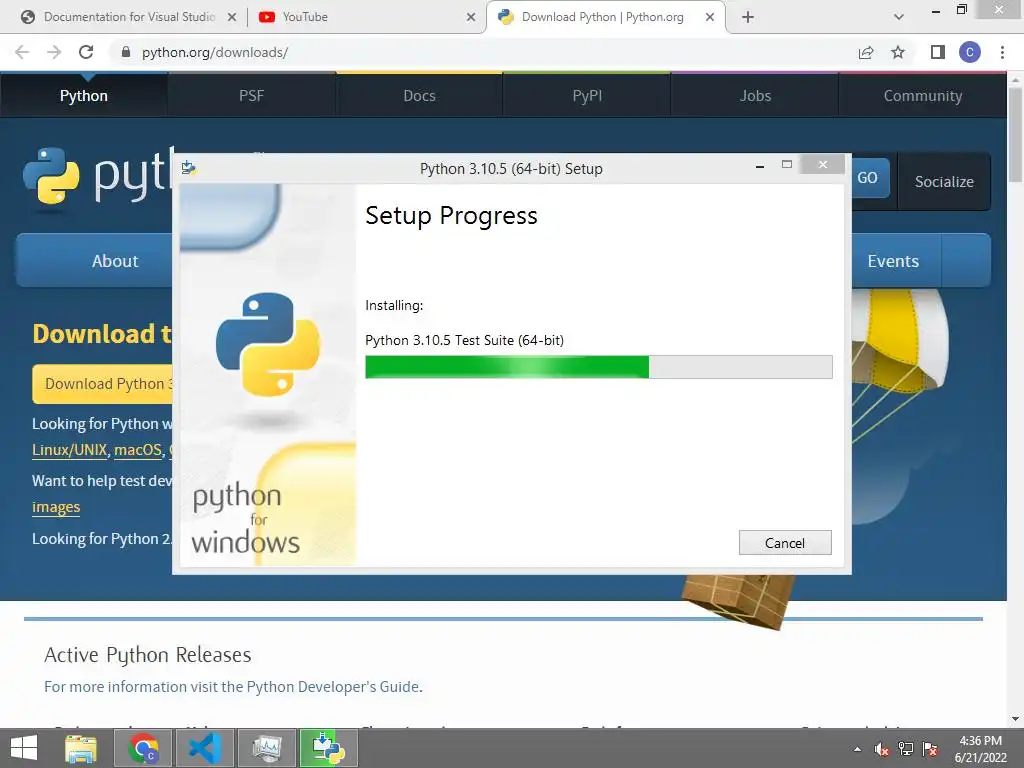Click the yellow Download Python button
This screenshot has width=1024, height=768.
click(103, 384)
